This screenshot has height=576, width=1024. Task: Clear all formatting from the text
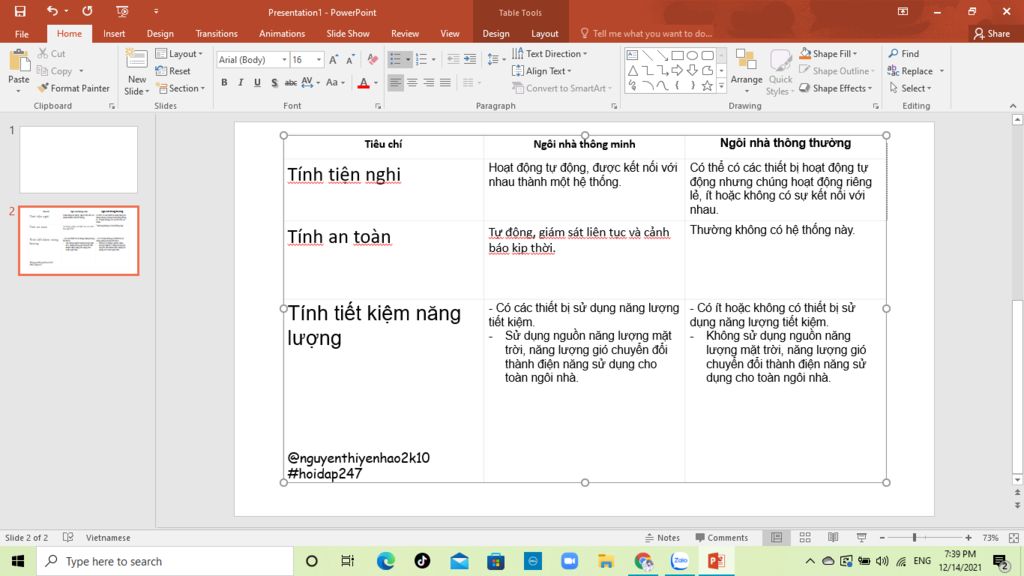(372, 59)
